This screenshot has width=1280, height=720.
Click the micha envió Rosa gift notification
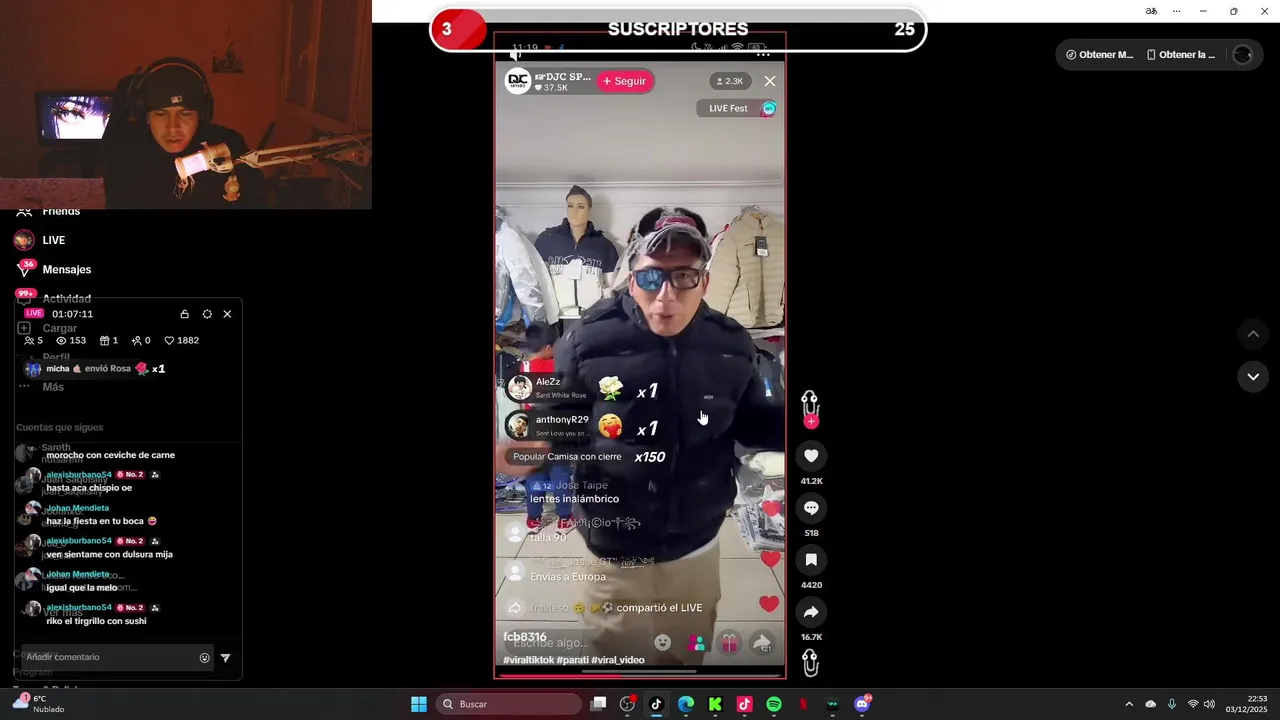coord(96,369)
